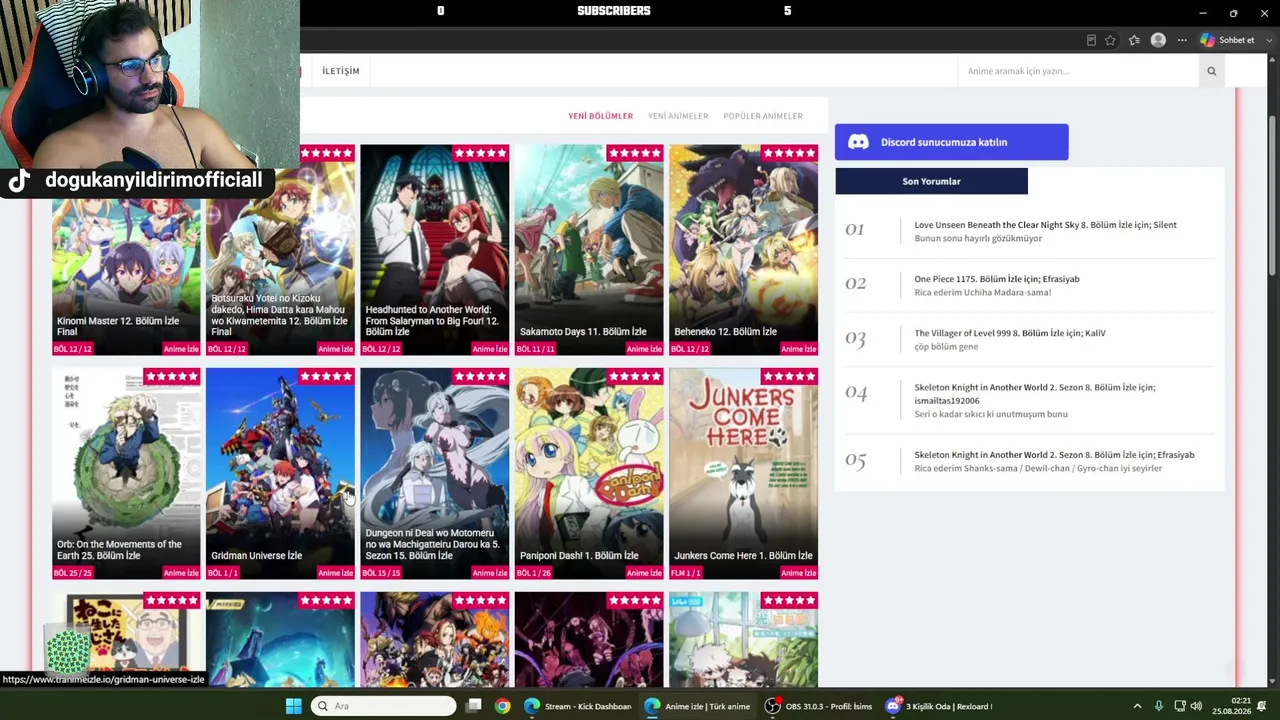Viewport: 1280px width, 720px height.
Task: Open Dungeon ni Deai wo Motomeru card
Action: point(434,473)
